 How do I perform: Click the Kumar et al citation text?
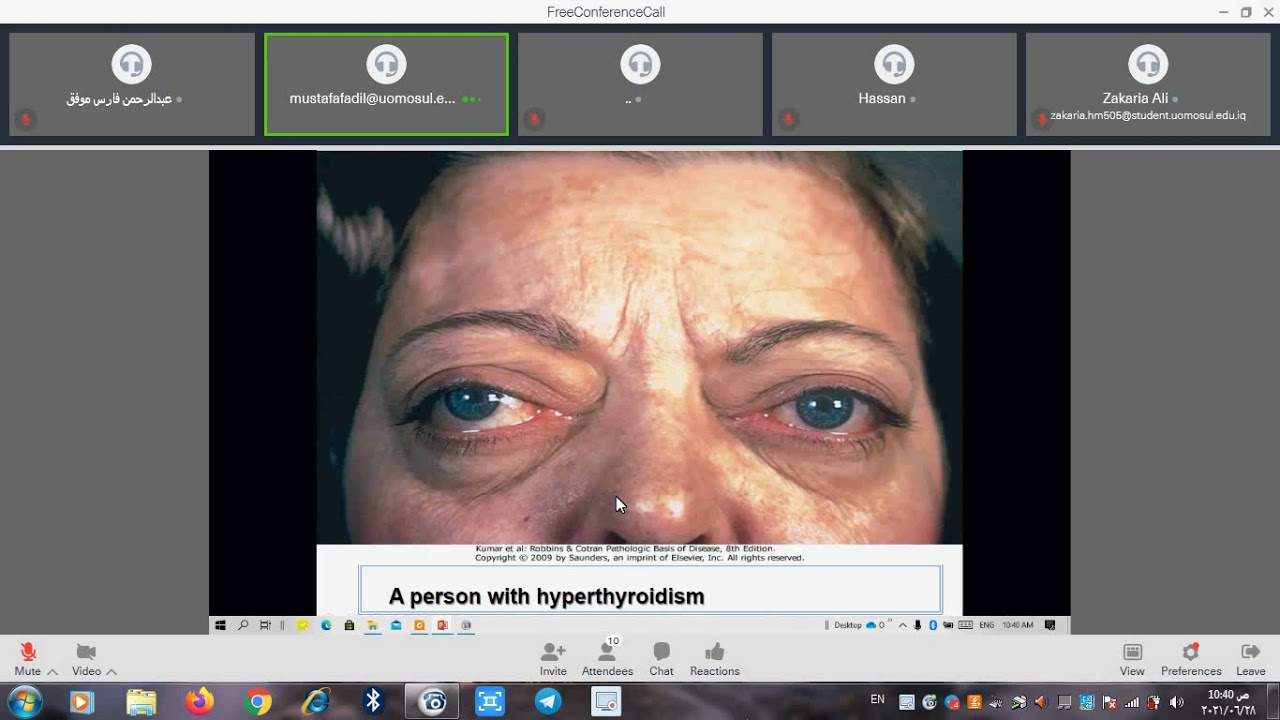(639, 553)
